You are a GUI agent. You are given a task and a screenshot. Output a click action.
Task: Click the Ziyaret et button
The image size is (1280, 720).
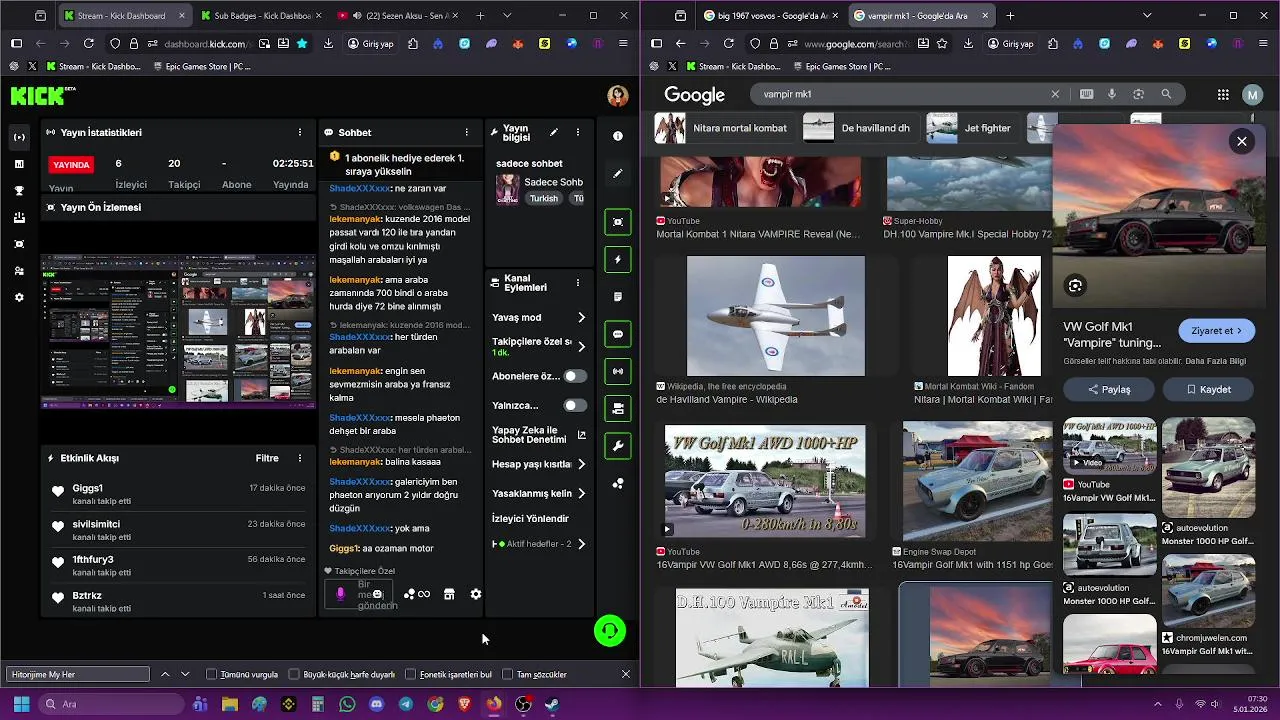(1216, 331)
